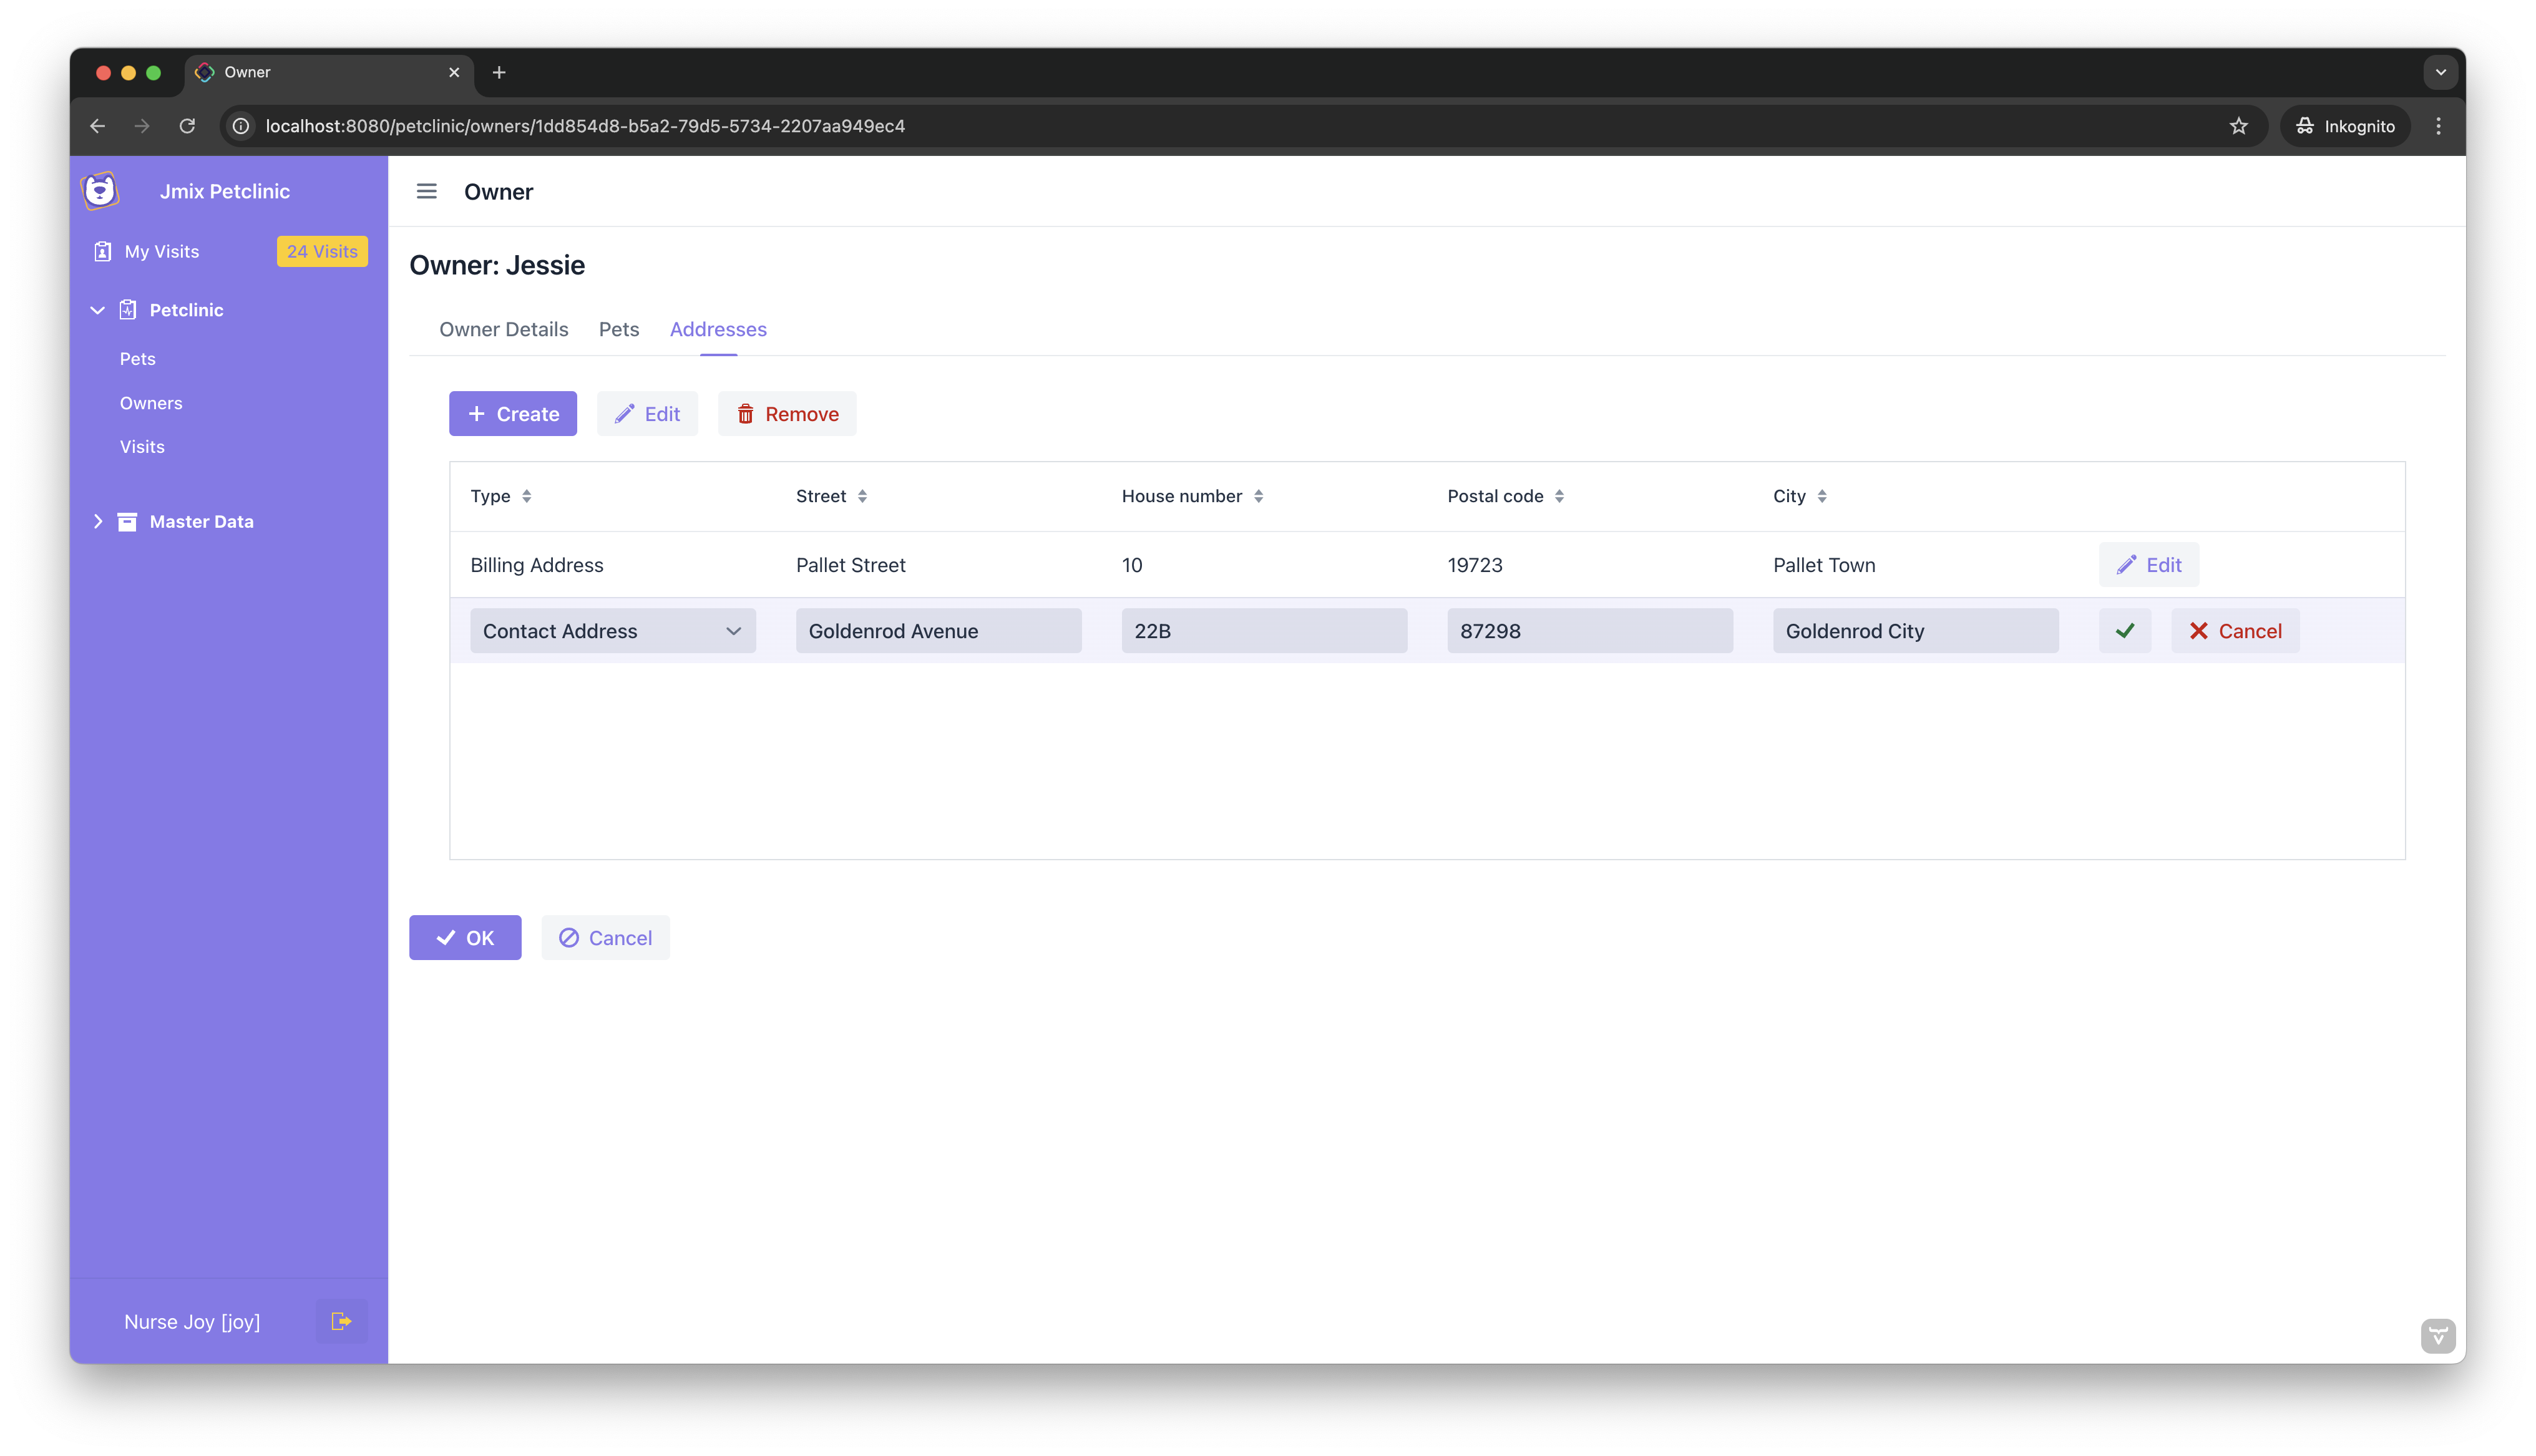
Task: Save changes with the OK button
Action: [x=464, y=937]
